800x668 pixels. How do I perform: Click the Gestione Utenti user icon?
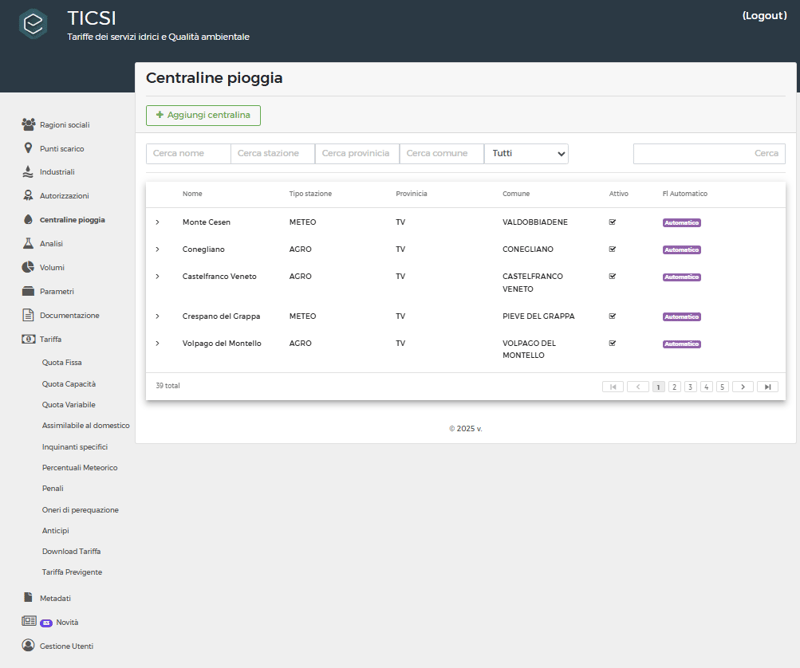pos(28,646)
